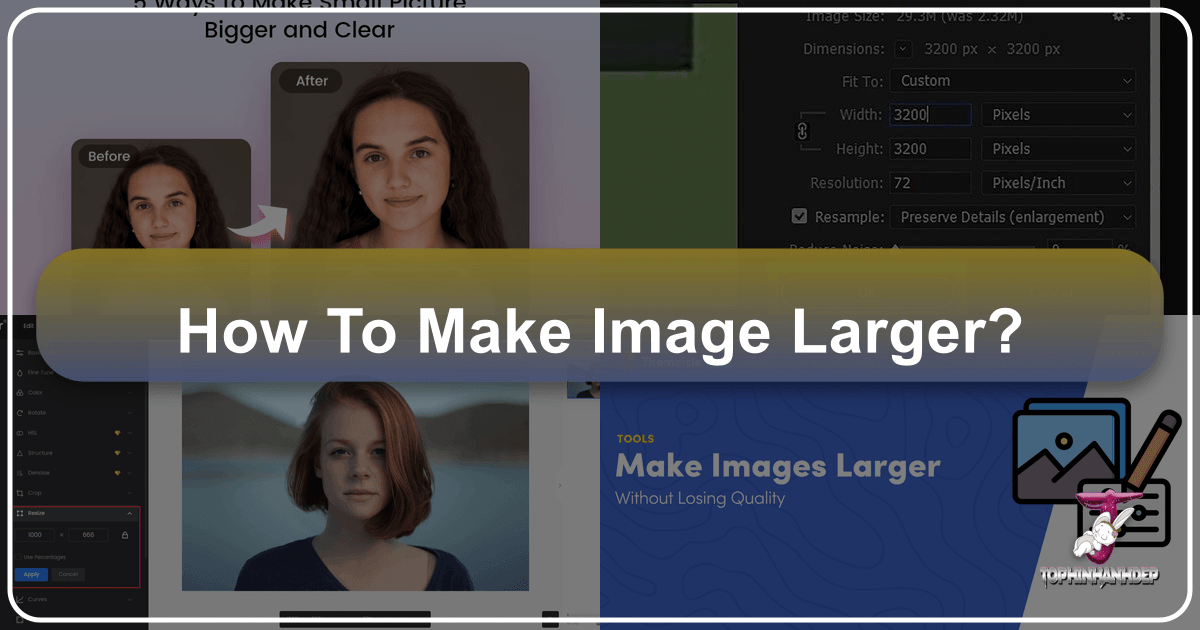Open the Fit To dropdown showing Custom

click(1012, 80)
